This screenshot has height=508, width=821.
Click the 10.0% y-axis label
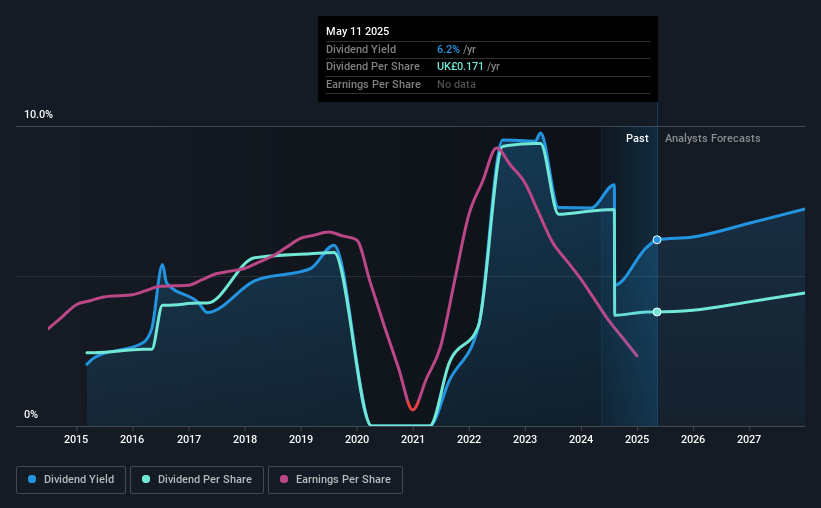pyautogui.click(x=38, y=115)
